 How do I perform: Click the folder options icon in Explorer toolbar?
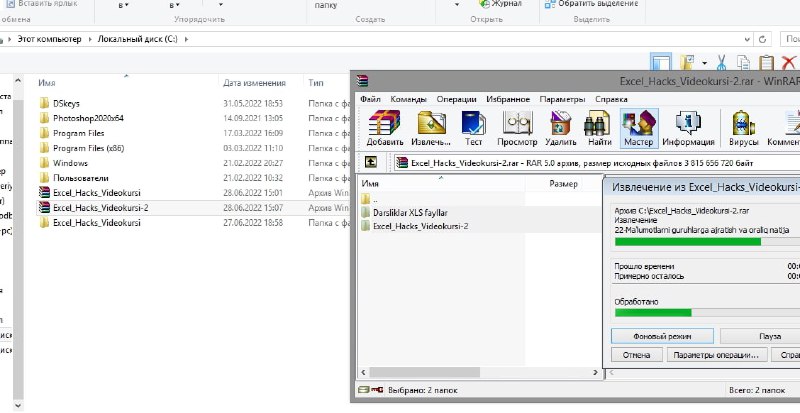tap(687, 63)
